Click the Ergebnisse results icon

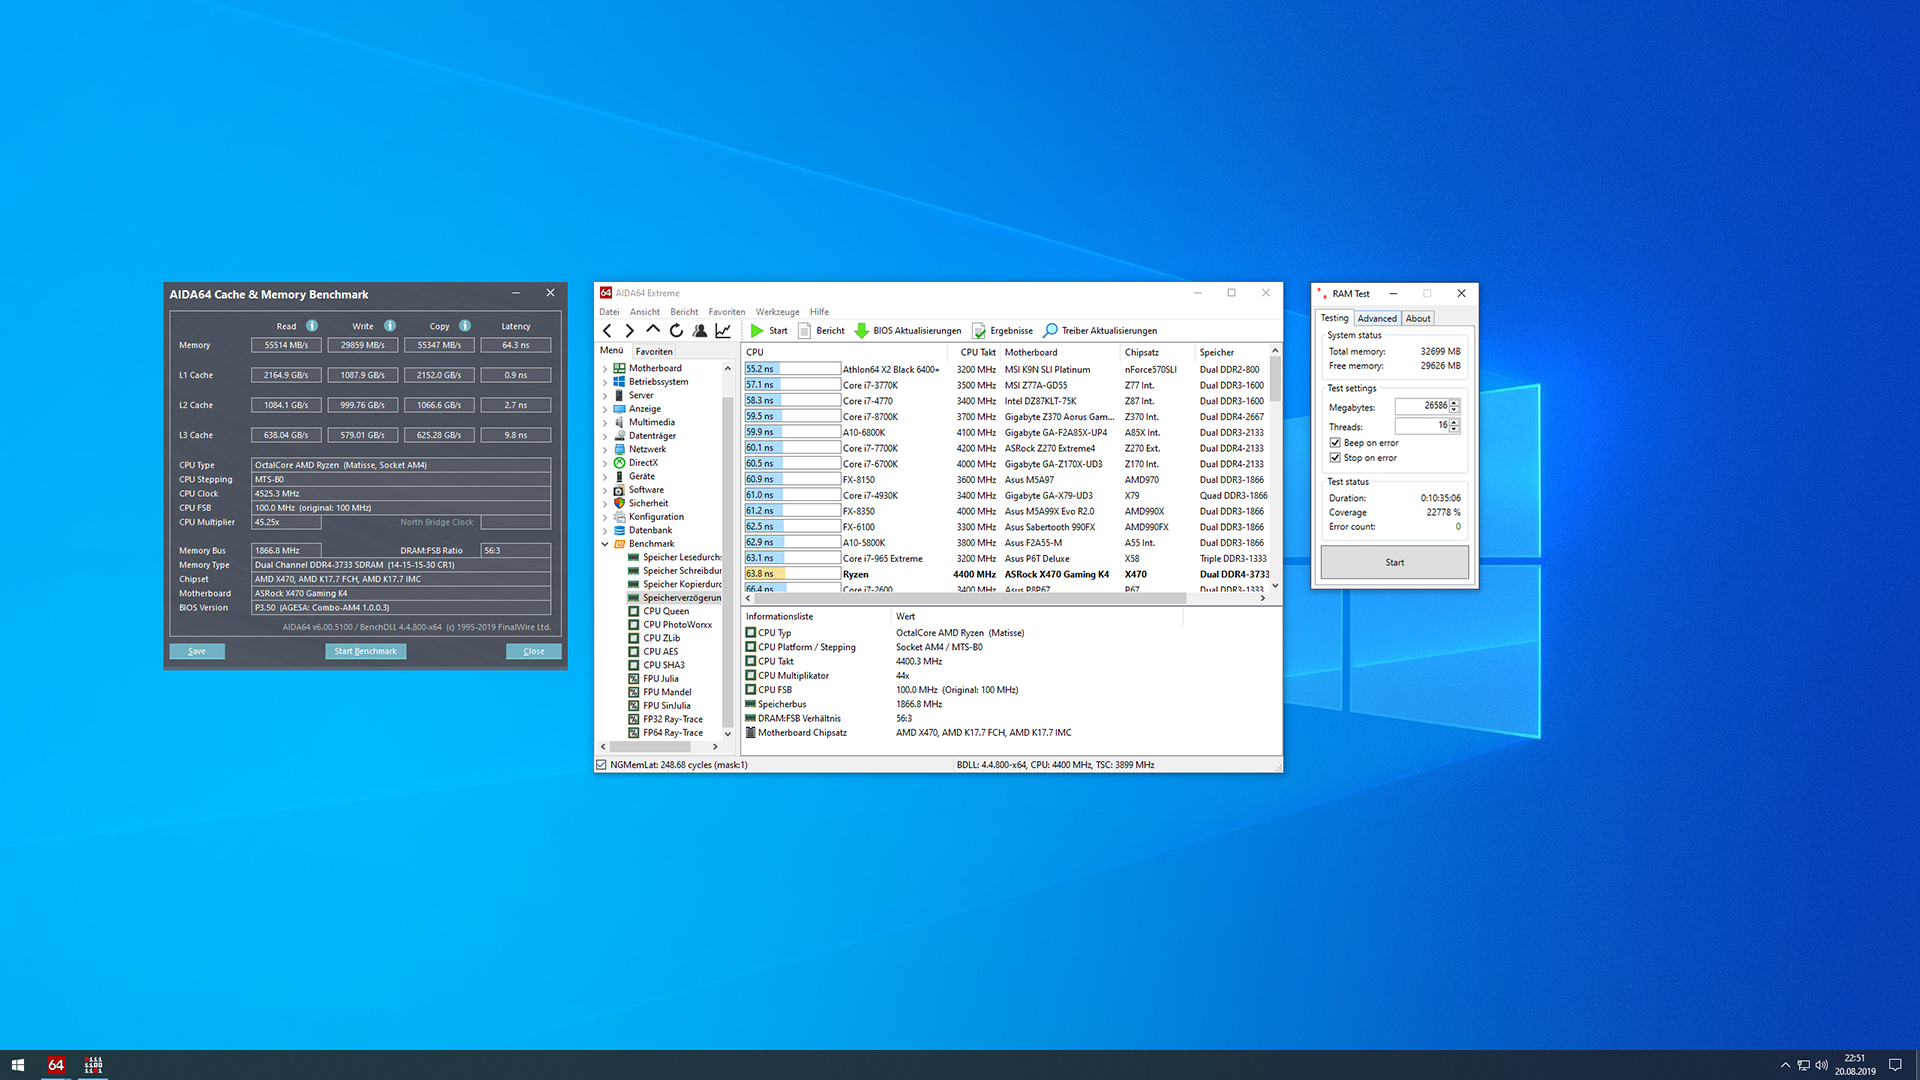pos(979,331)
